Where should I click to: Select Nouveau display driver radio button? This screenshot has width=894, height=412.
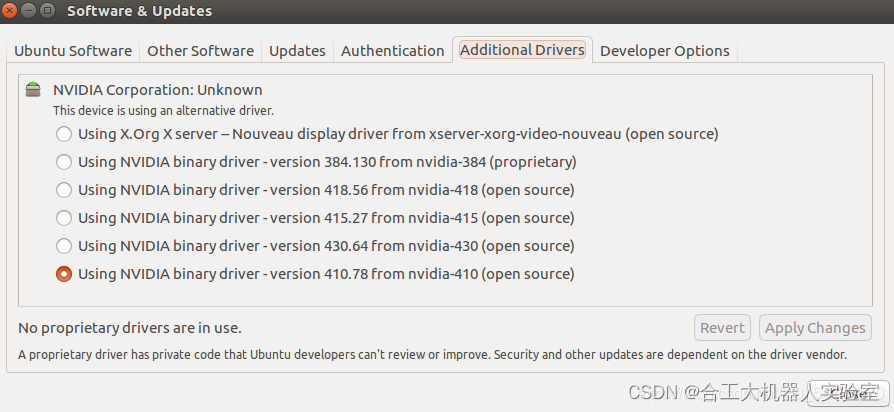click(x=64, y=134)
